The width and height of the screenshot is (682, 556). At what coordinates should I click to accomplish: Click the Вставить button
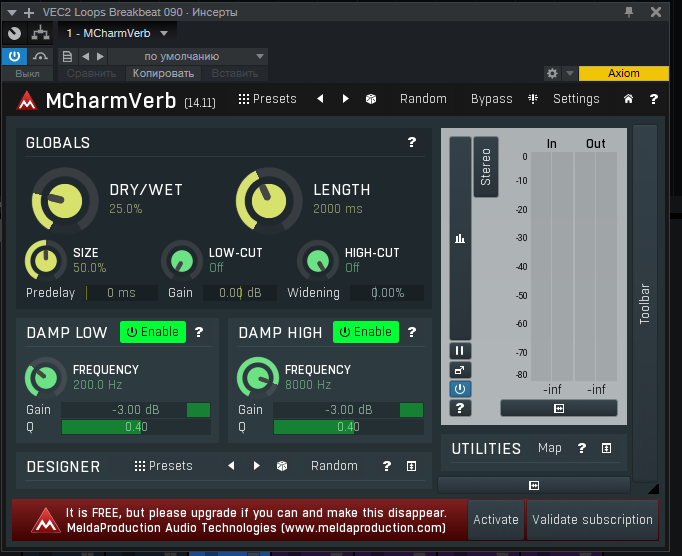point(235,74)
